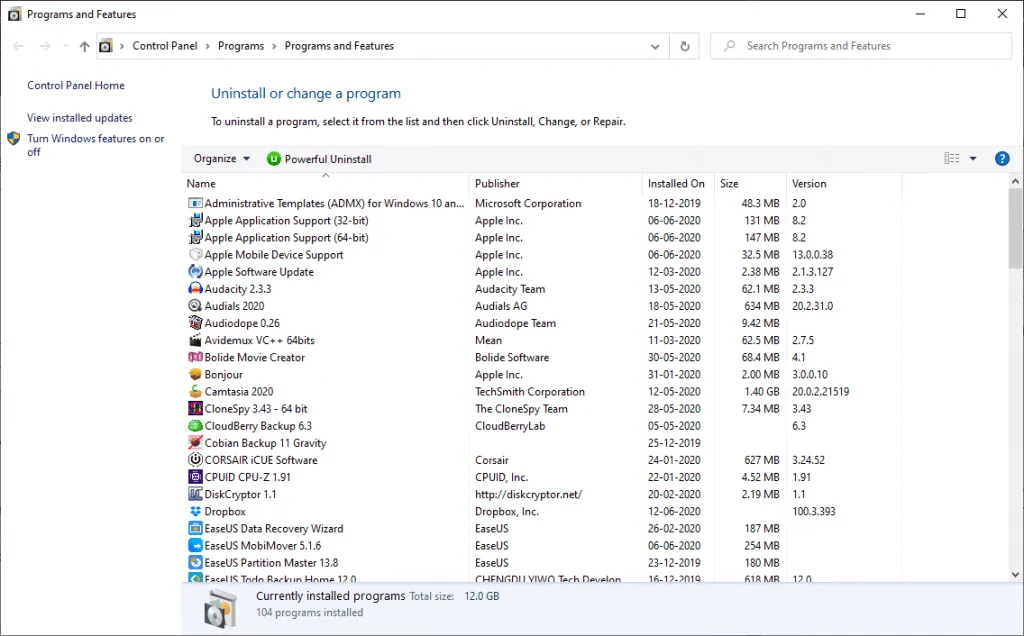Viewport: 1024px width, 636px height.
Task: Sort the list by Installed On column
Action: click(x=679, y=183)
